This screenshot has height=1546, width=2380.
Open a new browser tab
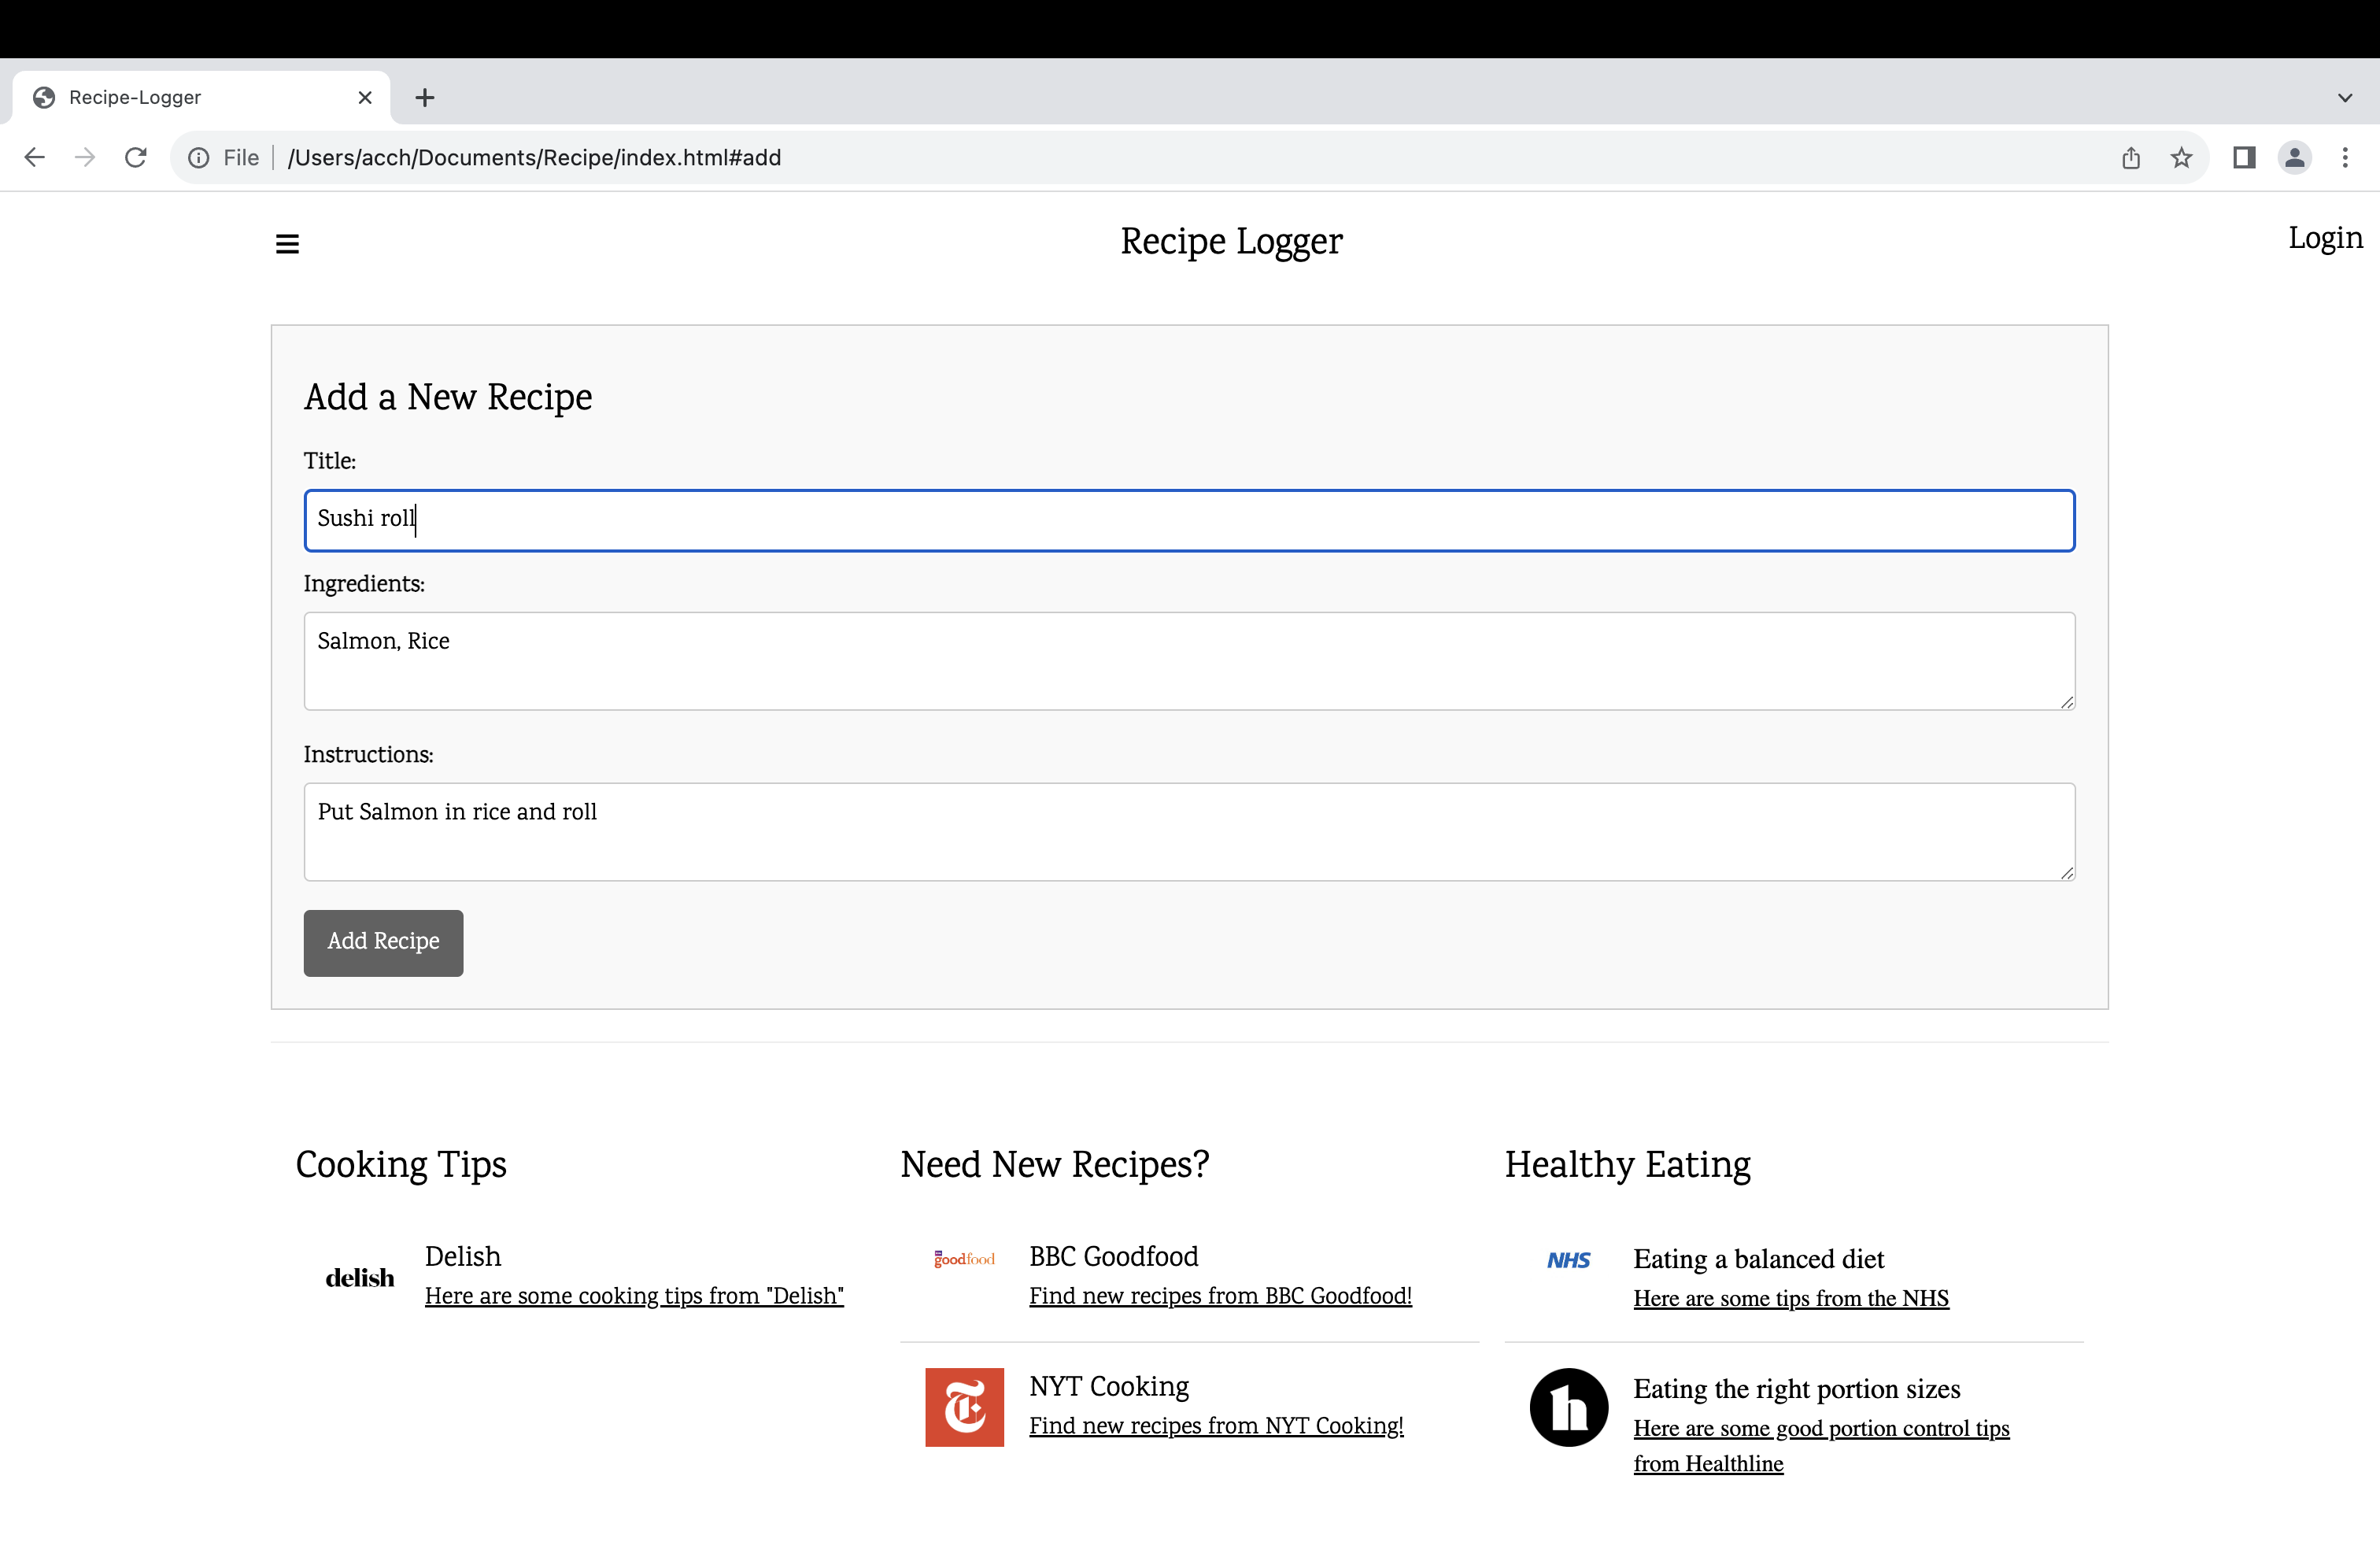coord(425,98)
